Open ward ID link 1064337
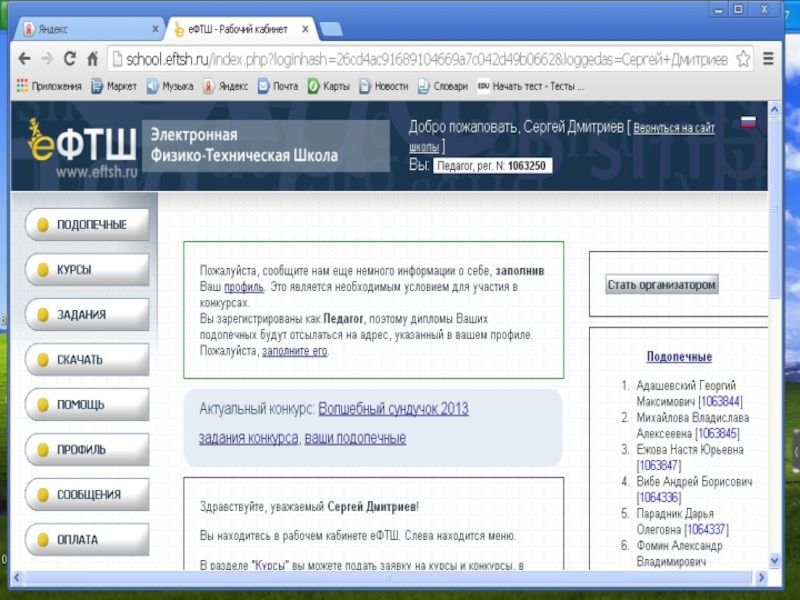The width and height of the screenshot is (800, 600). [x=706, y=530]
